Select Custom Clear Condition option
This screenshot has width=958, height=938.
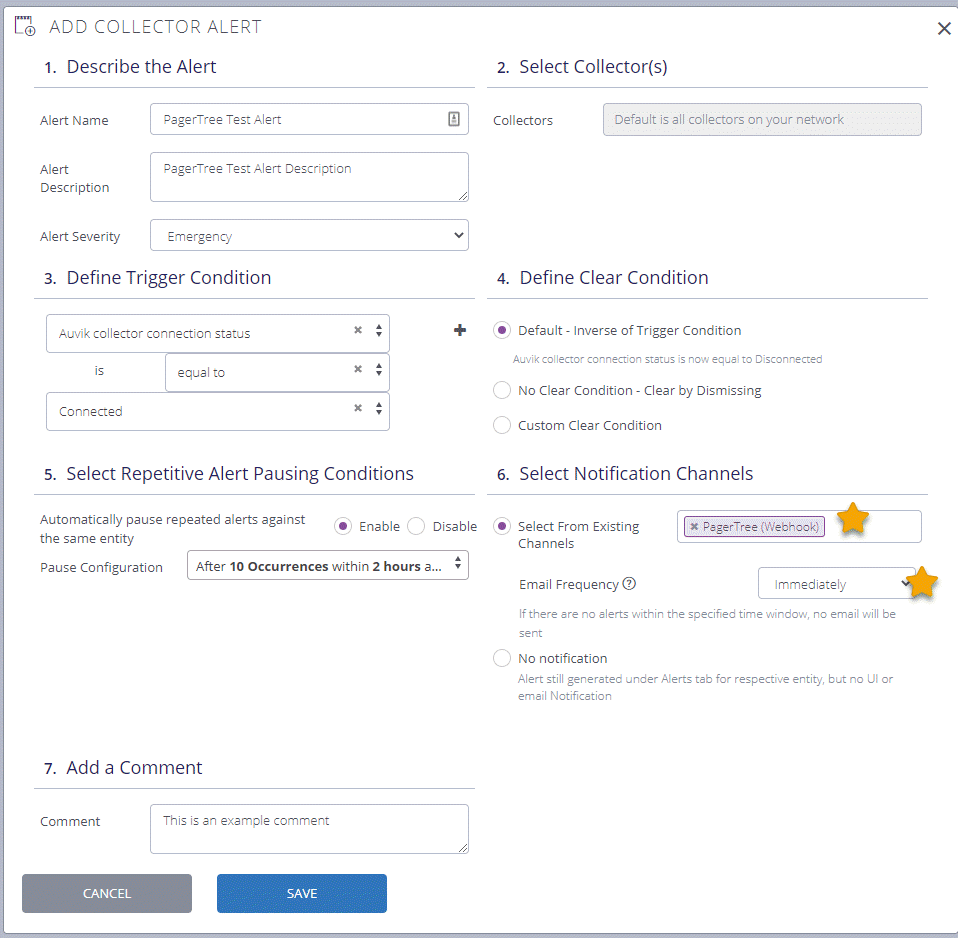tap(502, 425)
